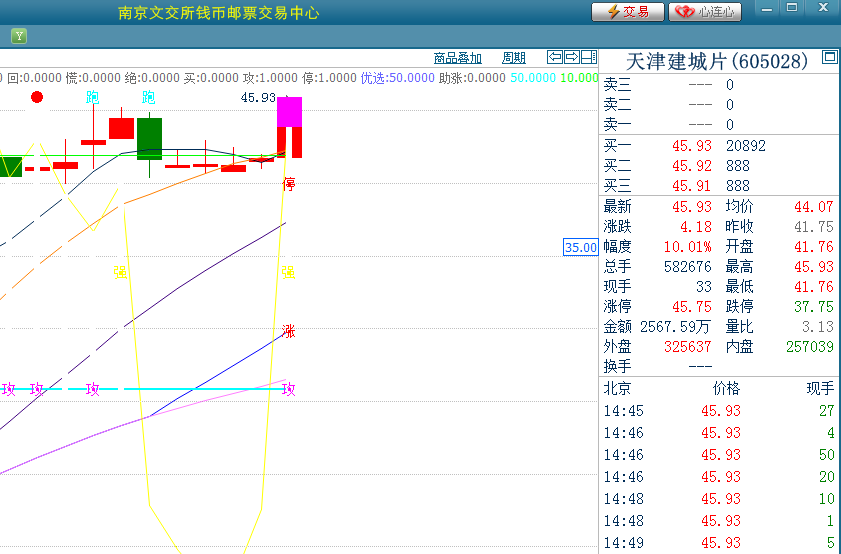Click the red dot marker on chart
The width and height of the screenshot is (841, 554).
click(x=37, y=97)
